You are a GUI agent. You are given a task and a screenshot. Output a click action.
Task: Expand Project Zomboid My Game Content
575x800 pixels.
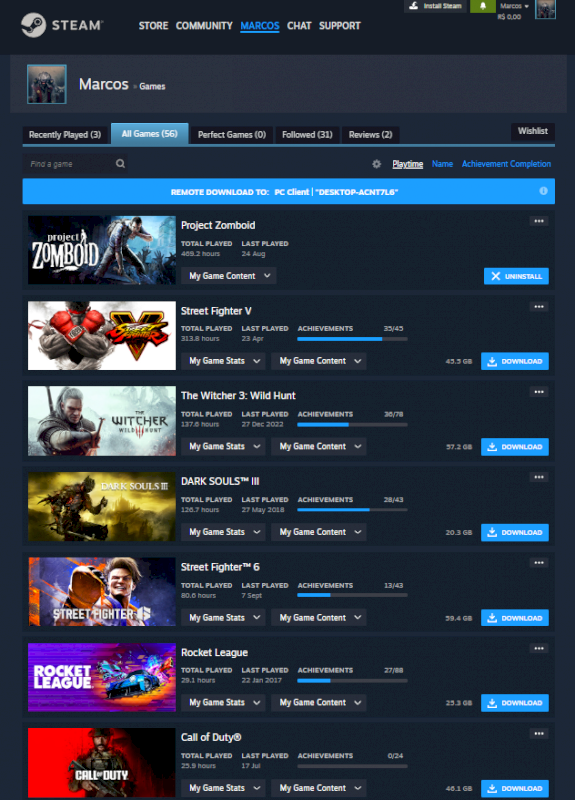(x=229, y=276)
